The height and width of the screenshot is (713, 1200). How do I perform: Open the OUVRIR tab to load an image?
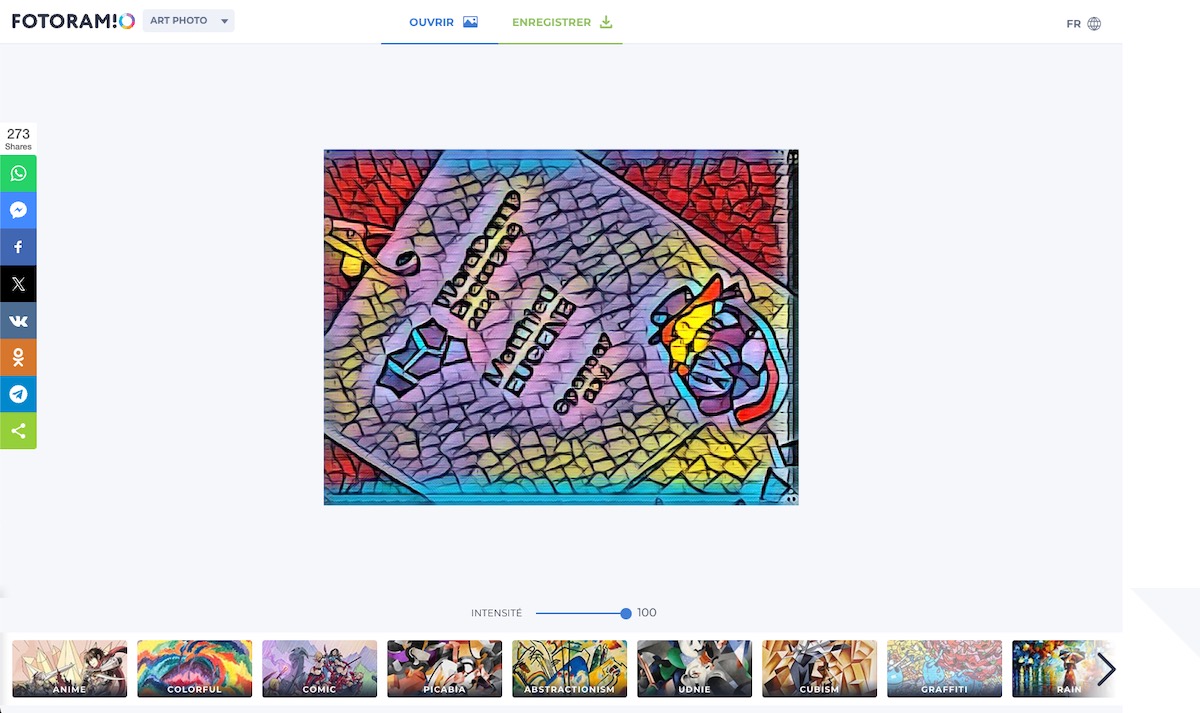pyautogui.click(x=440, y=22)
